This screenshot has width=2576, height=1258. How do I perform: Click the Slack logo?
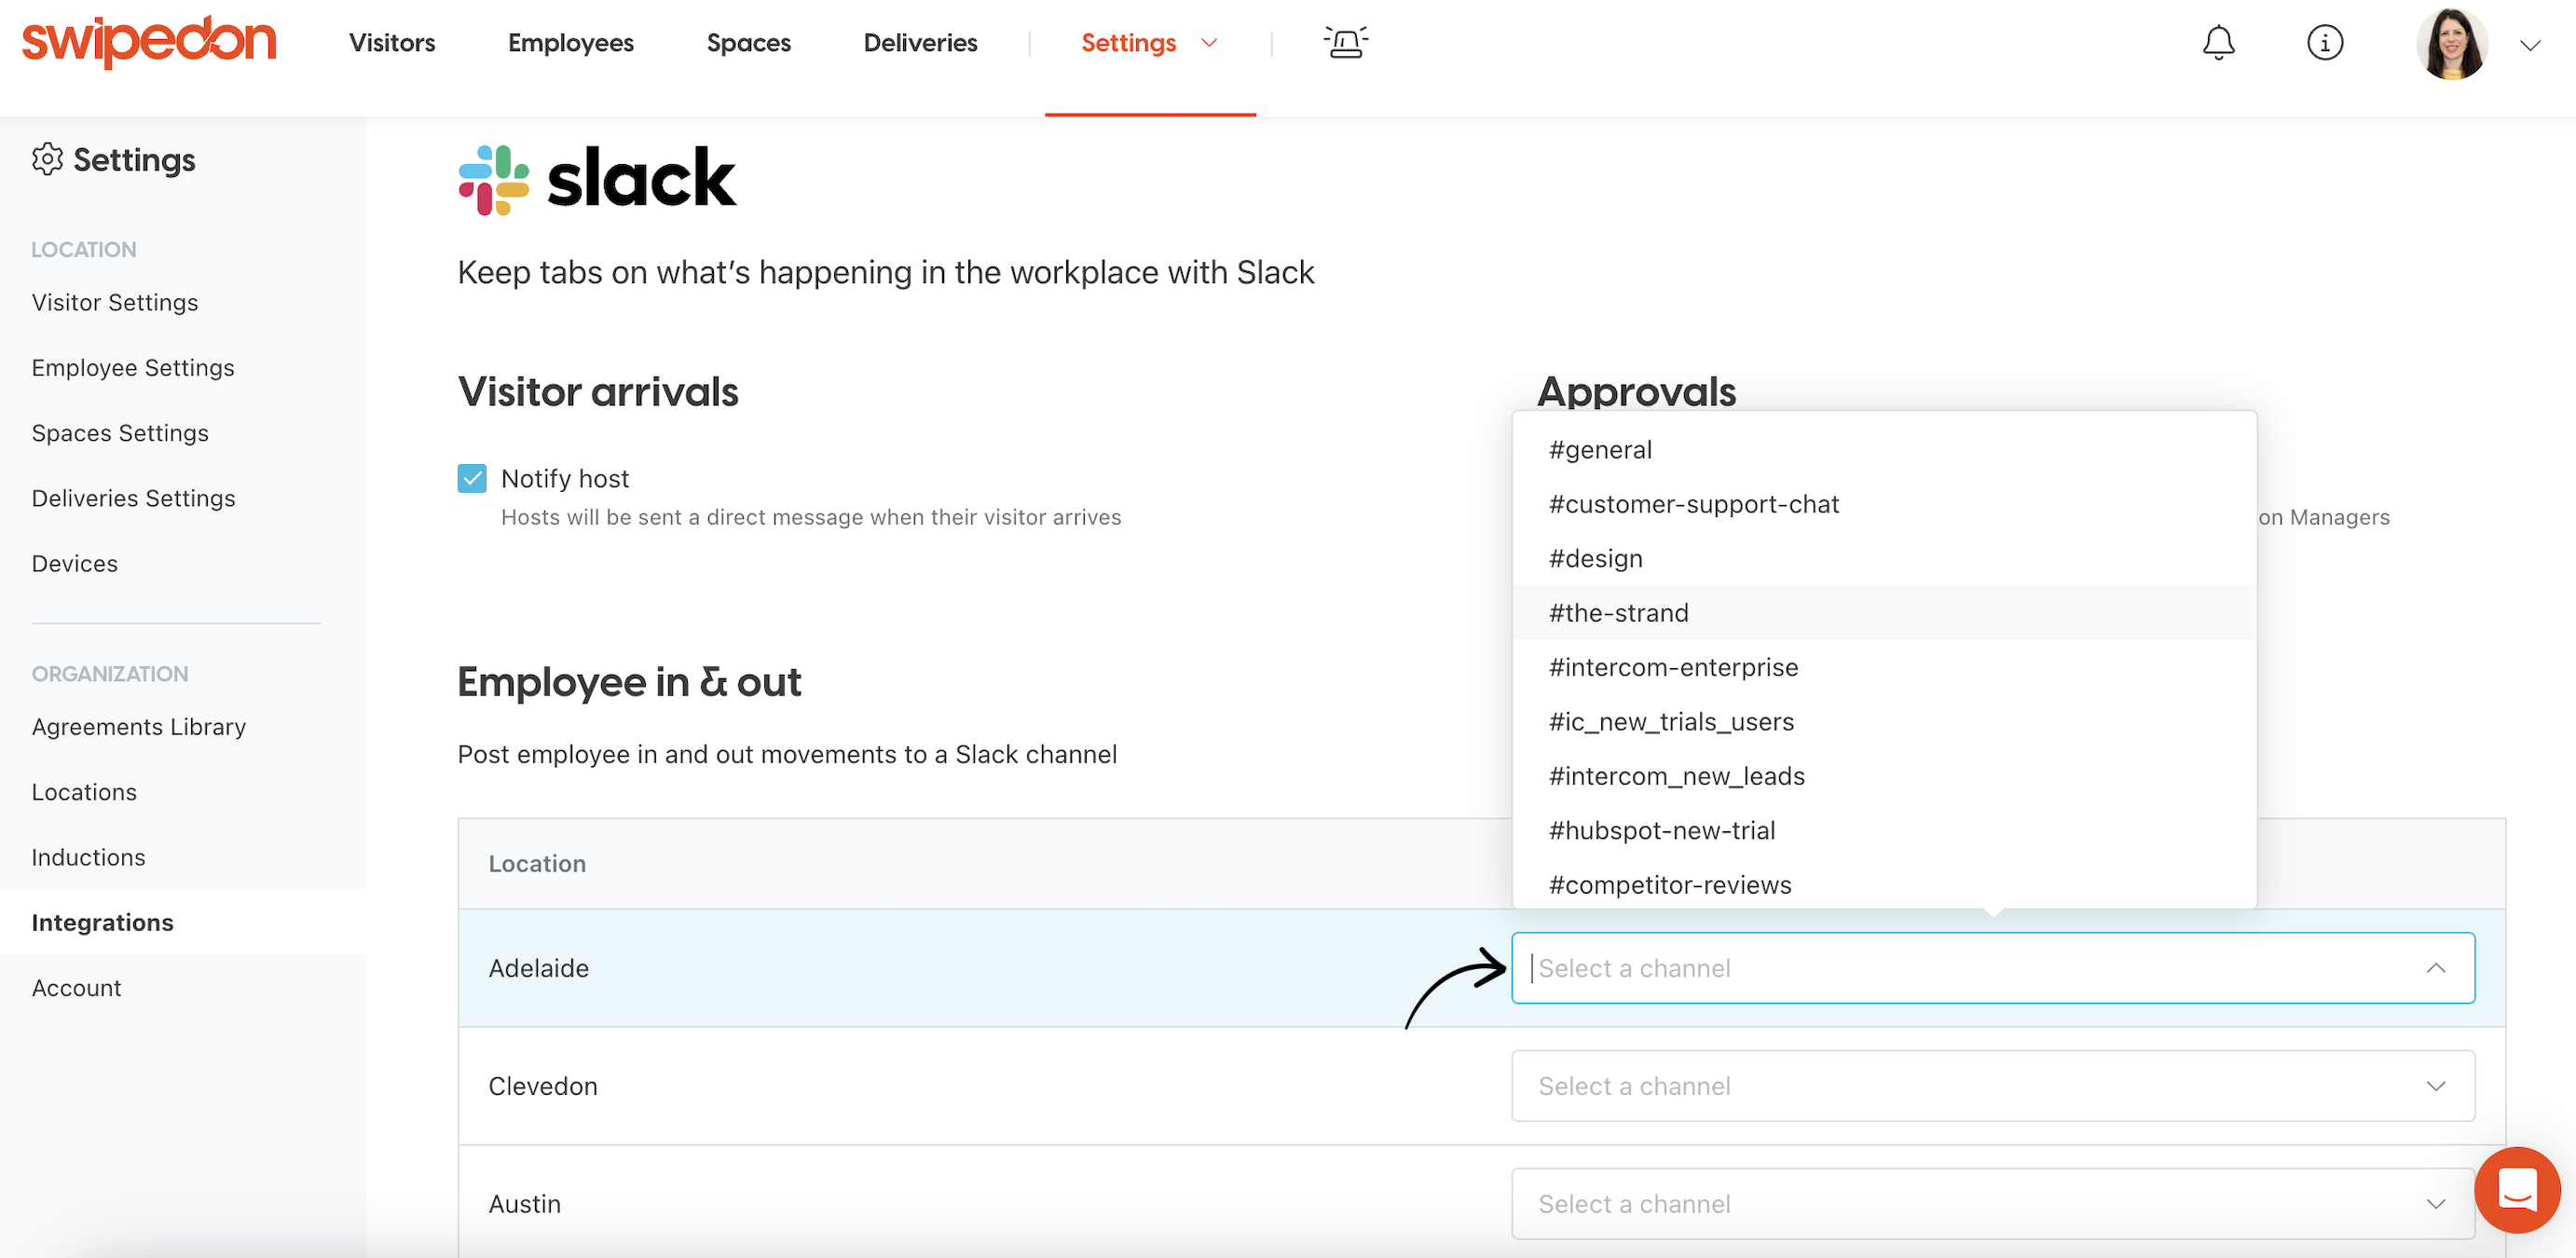597,180
